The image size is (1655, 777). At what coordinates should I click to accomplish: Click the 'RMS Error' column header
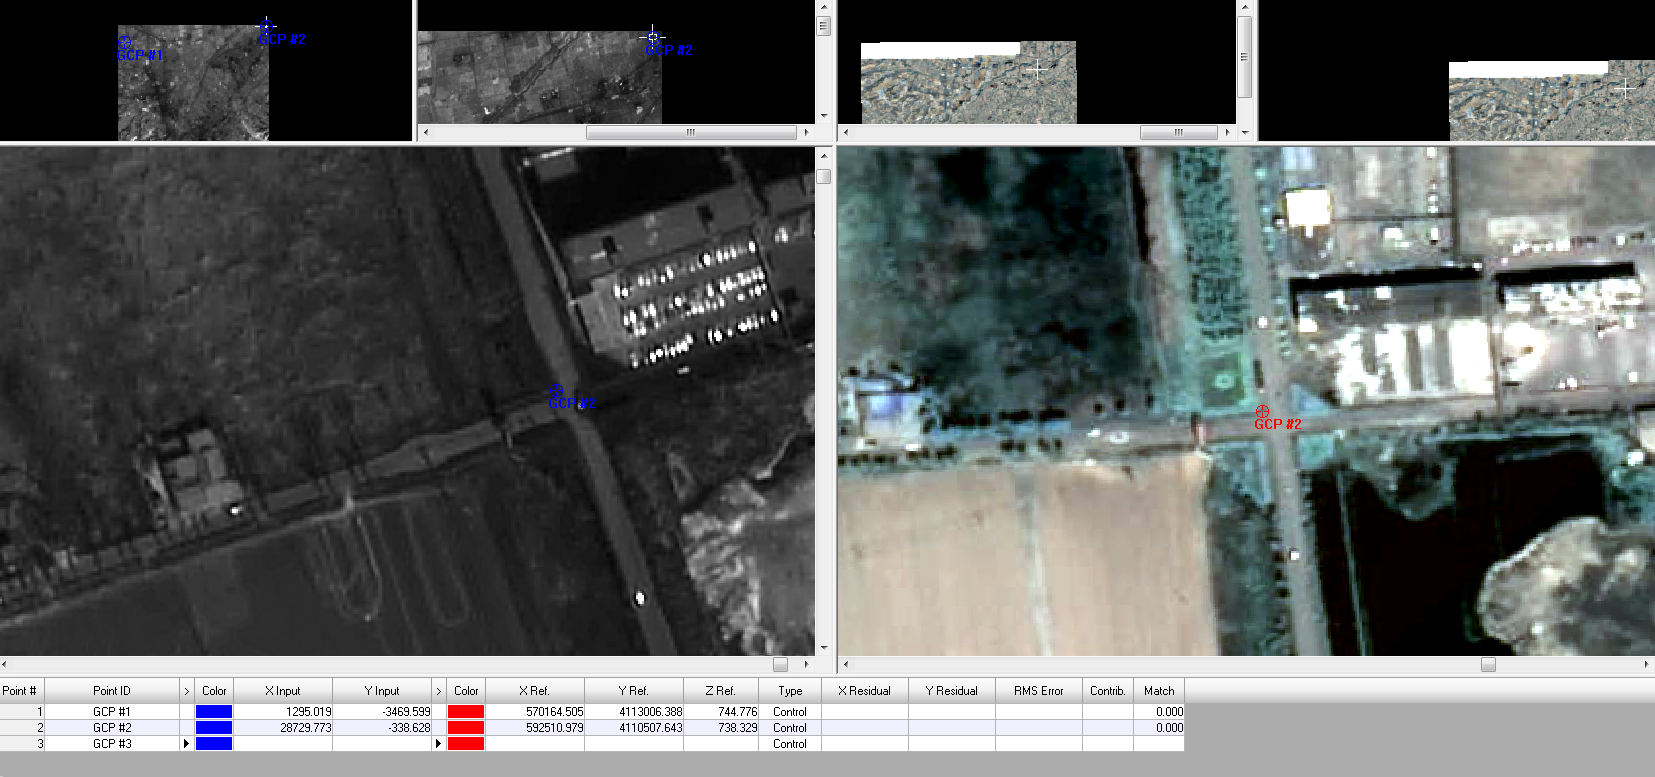tap(1039, 691)
